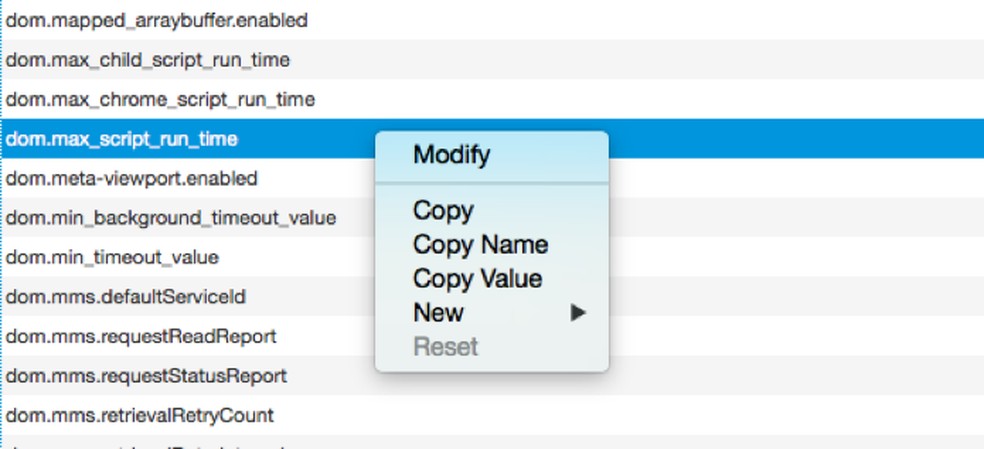Choose Copy from the context menu
This screenshot has height=449, width=984.
443,211
